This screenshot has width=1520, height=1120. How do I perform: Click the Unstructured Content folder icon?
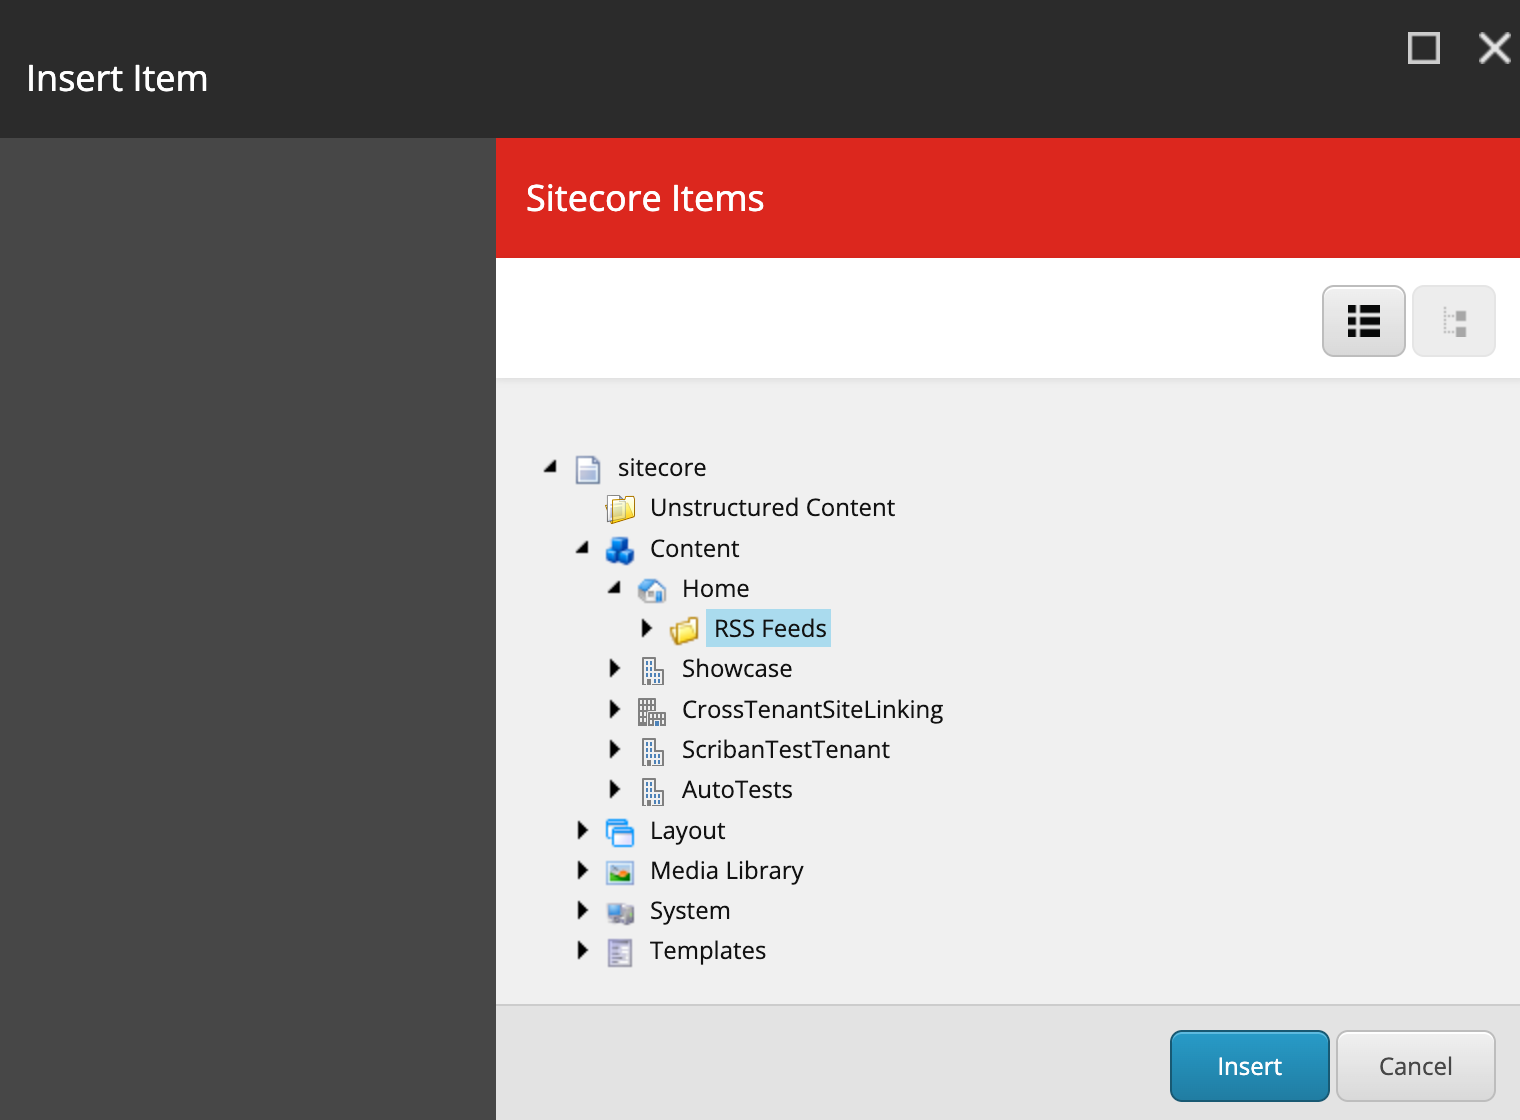click(620, 507)
